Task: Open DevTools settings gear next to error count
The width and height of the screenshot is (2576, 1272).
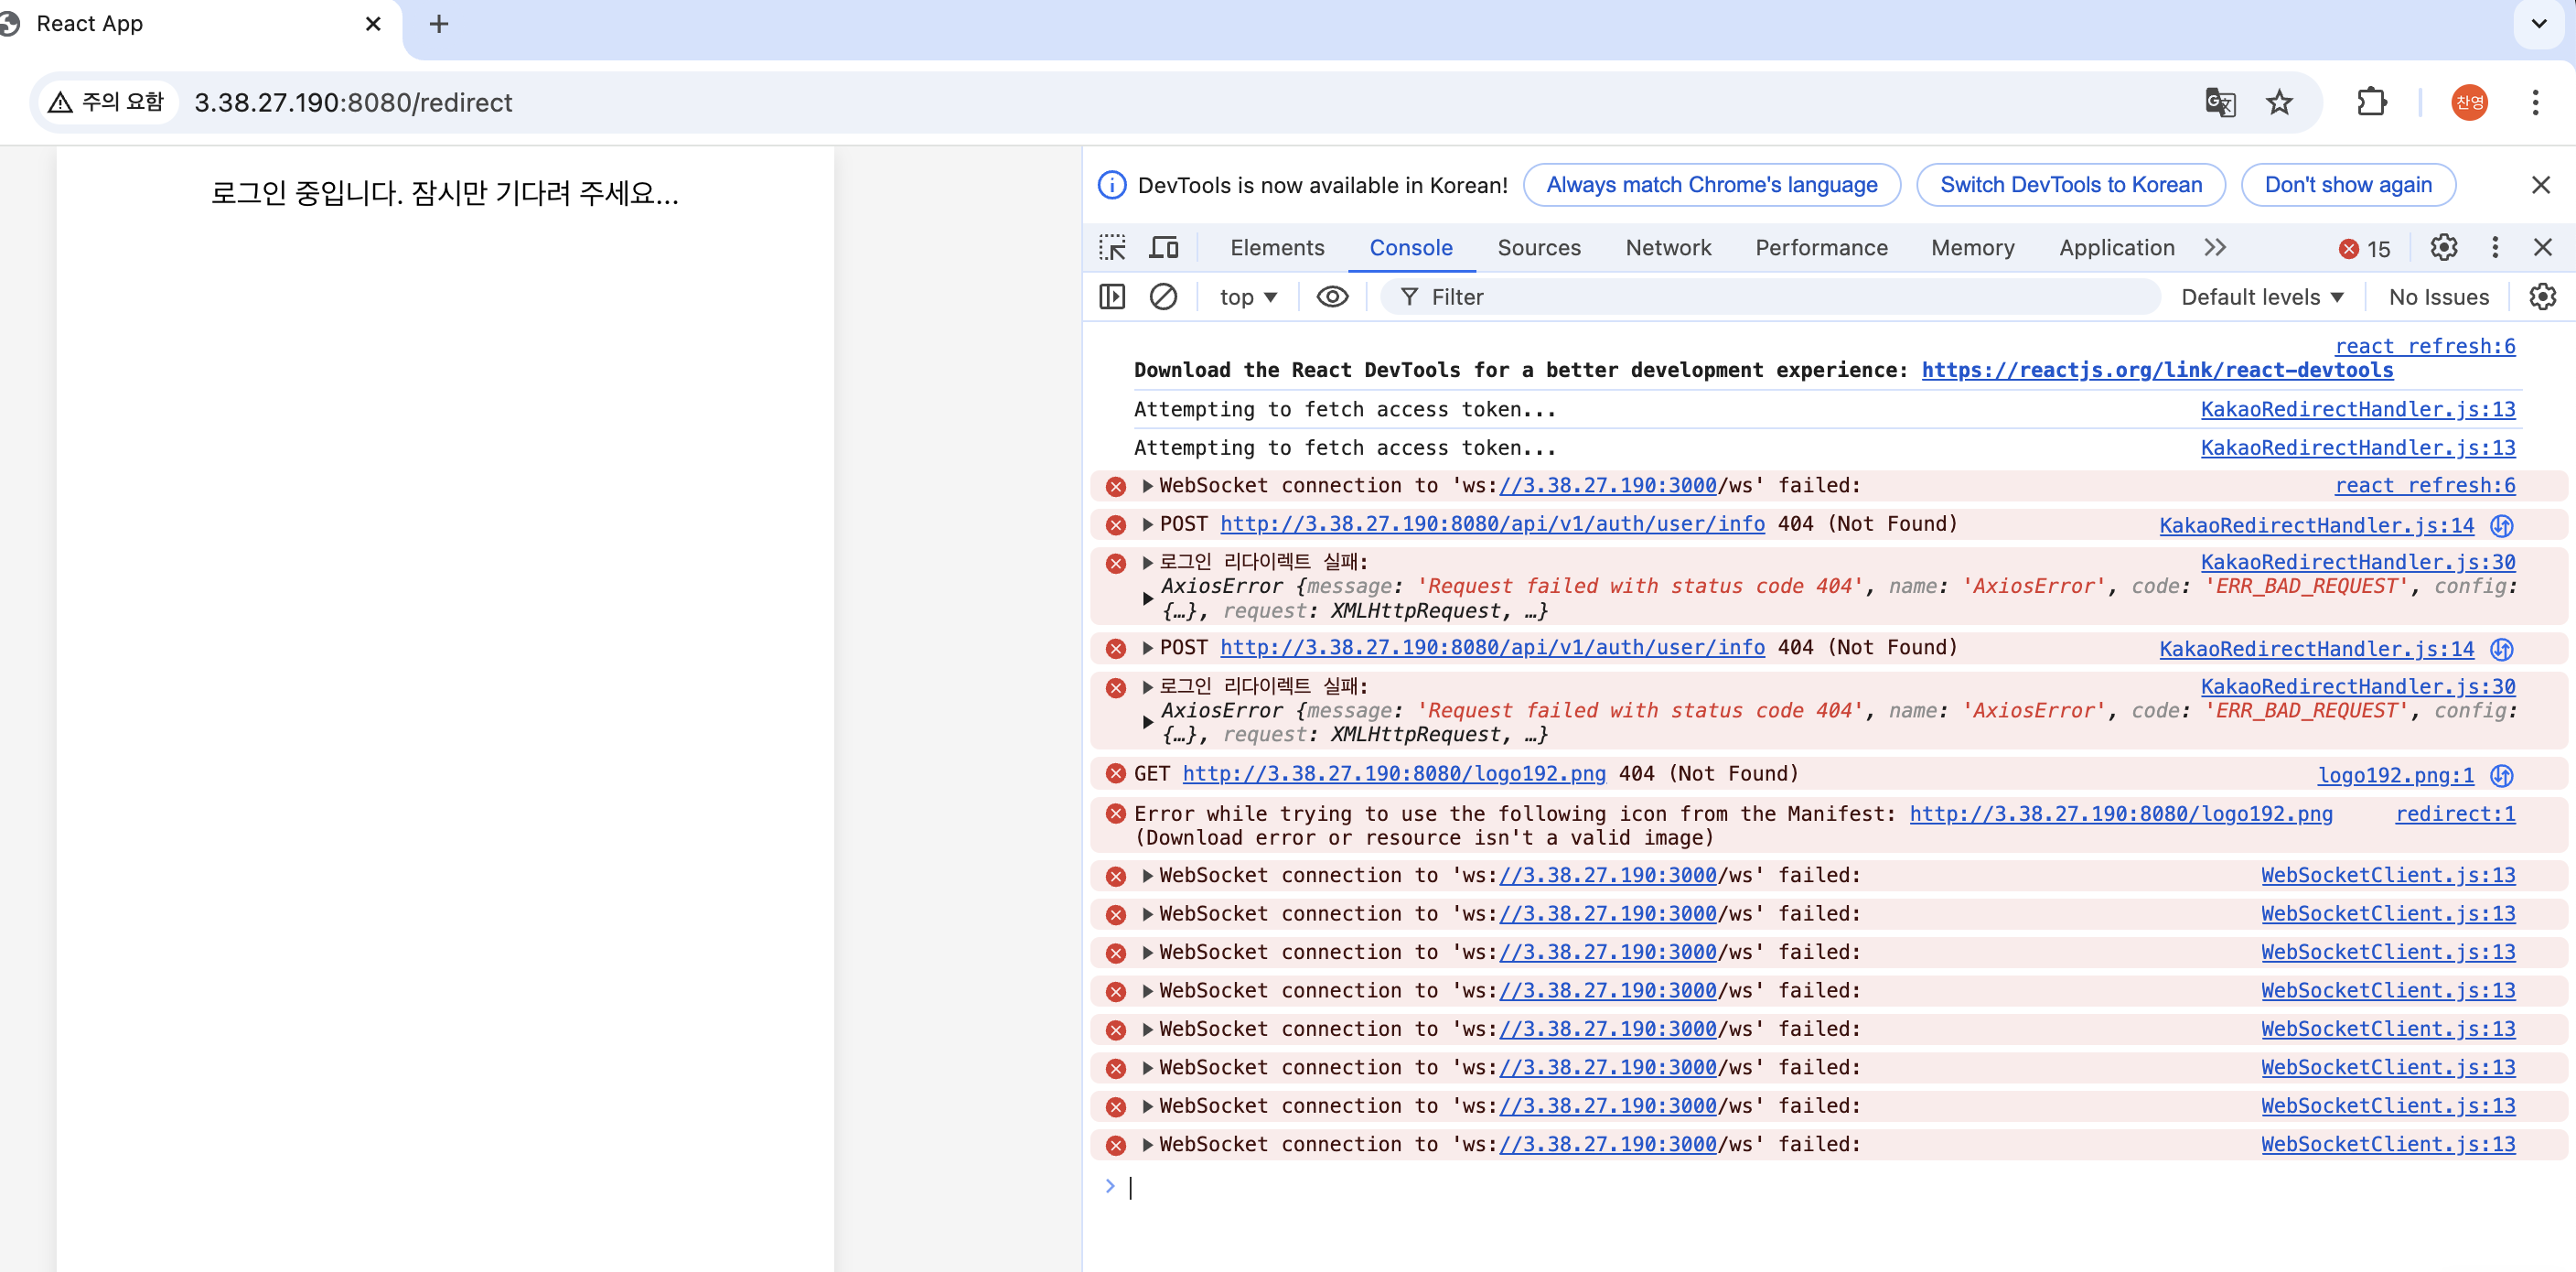Action: [x=2443, y=247]
